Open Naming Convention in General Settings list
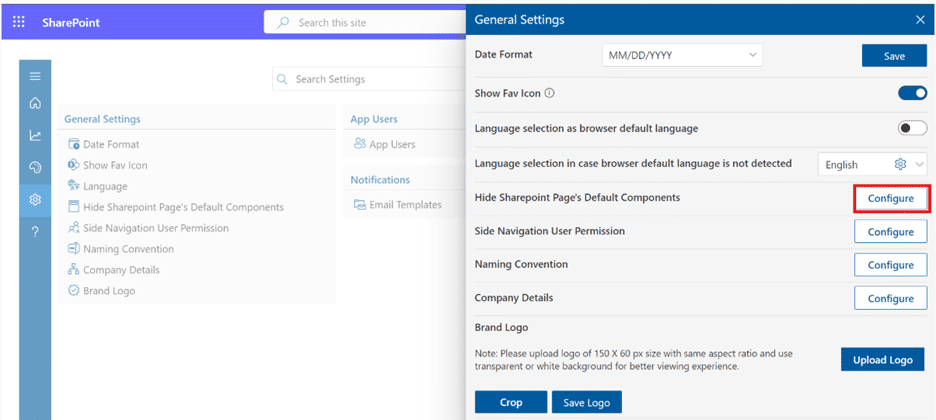Image resolution: width=936 pixels, height=420 pixels. coord(126,249)
